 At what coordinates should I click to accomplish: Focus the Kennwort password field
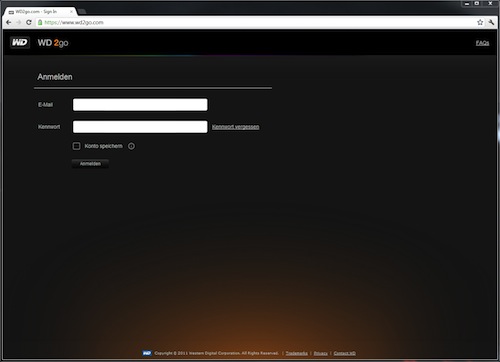[x=140, y=127]
